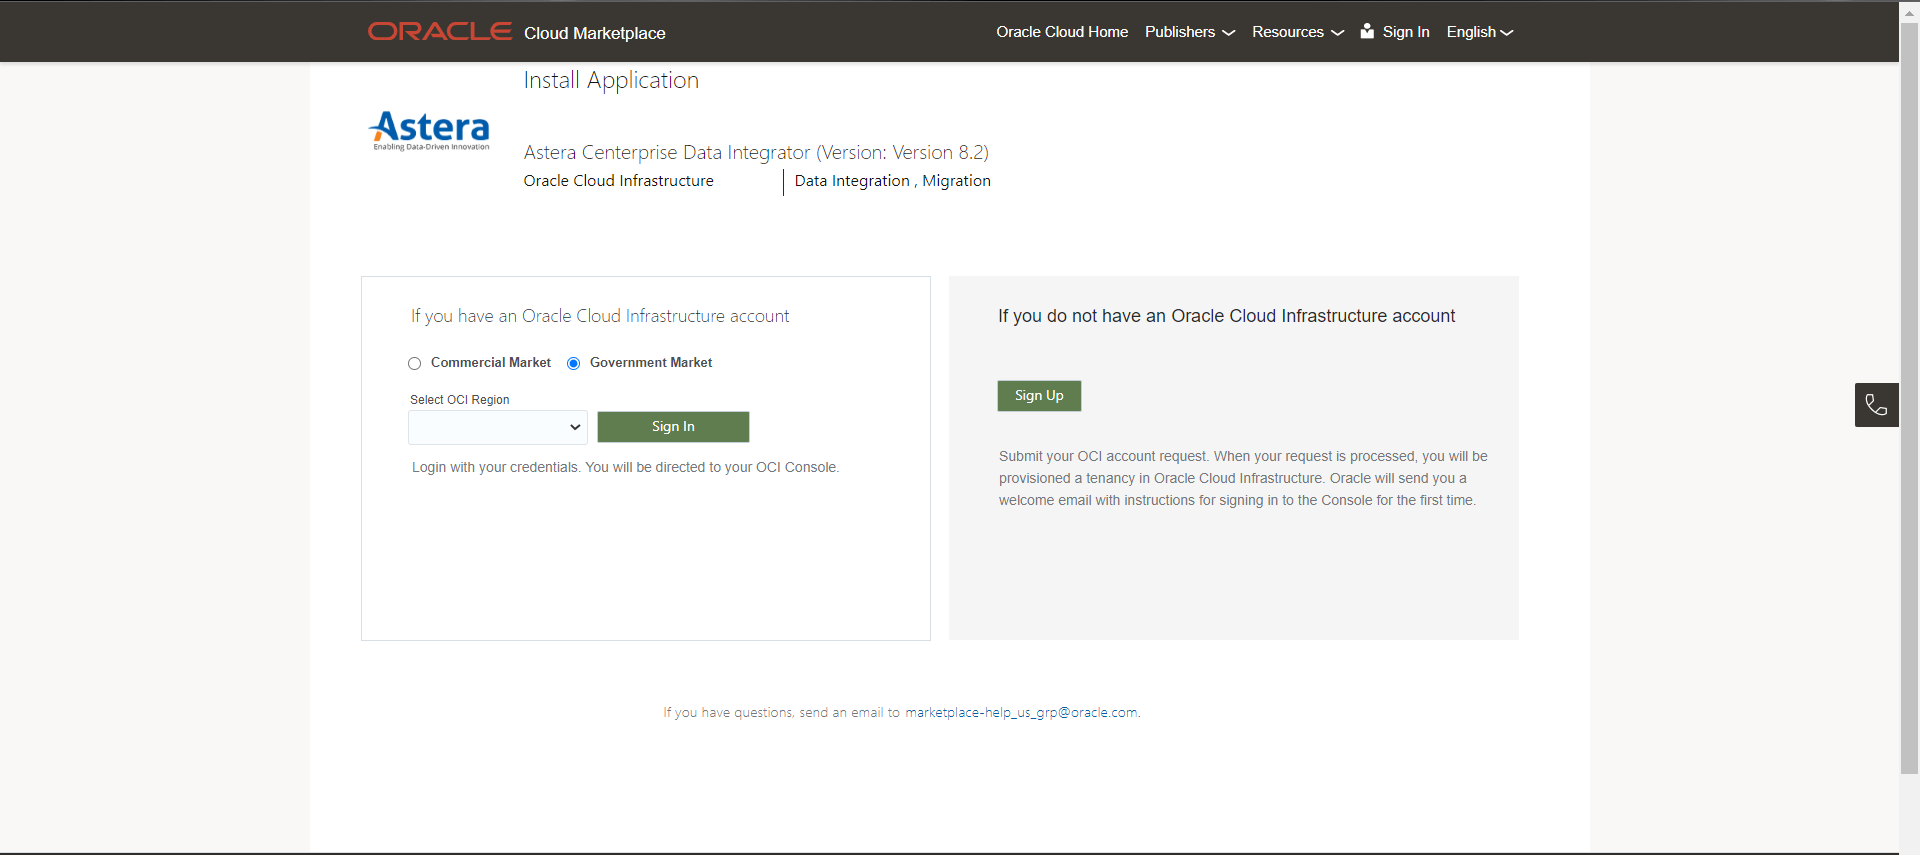Click the Astera company logo

[x=430, y=131]
